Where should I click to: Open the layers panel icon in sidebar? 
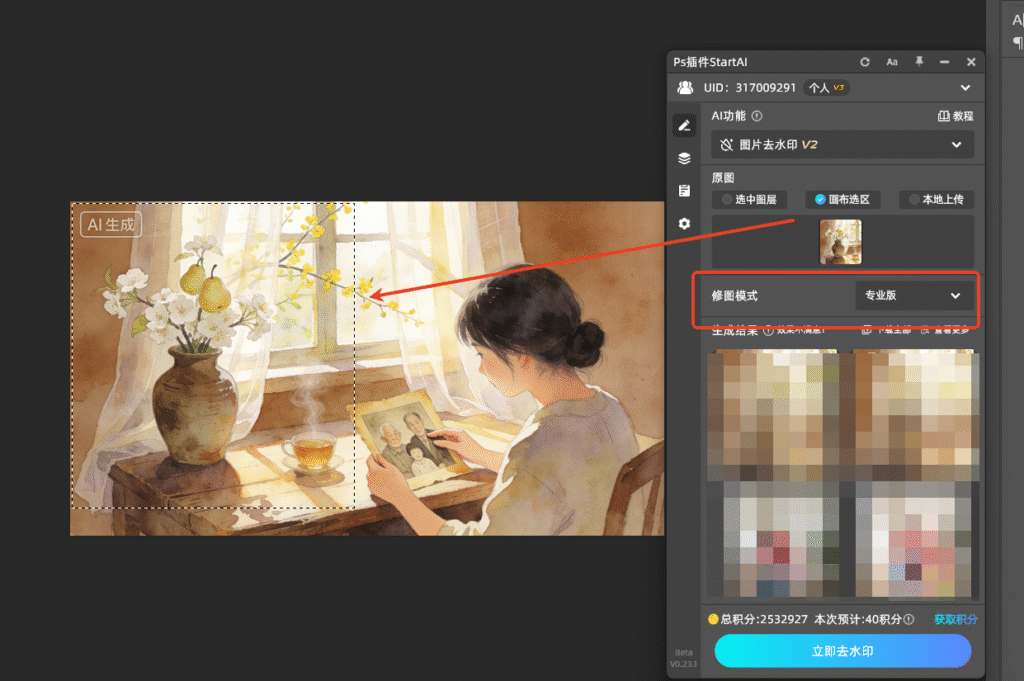click(684, 157)
